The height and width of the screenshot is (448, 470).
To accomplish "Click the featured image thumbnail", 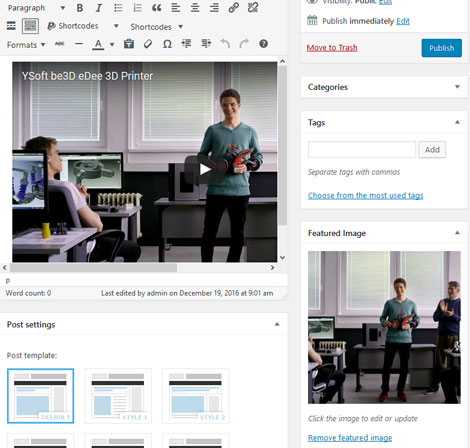I will pos(384,327).
